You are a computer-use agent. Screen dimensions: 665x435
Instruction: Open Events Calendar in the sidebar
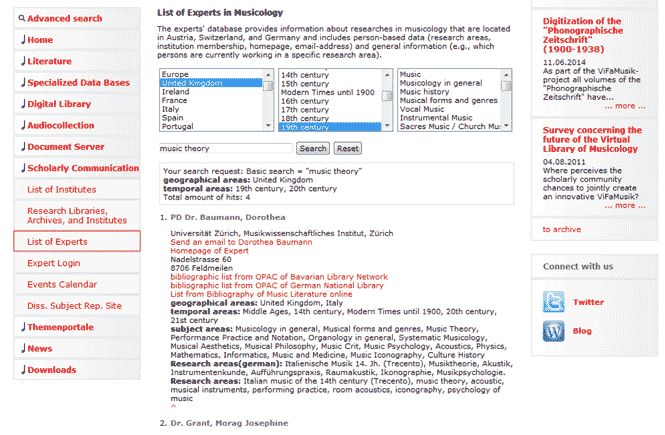tap(62, 284)
